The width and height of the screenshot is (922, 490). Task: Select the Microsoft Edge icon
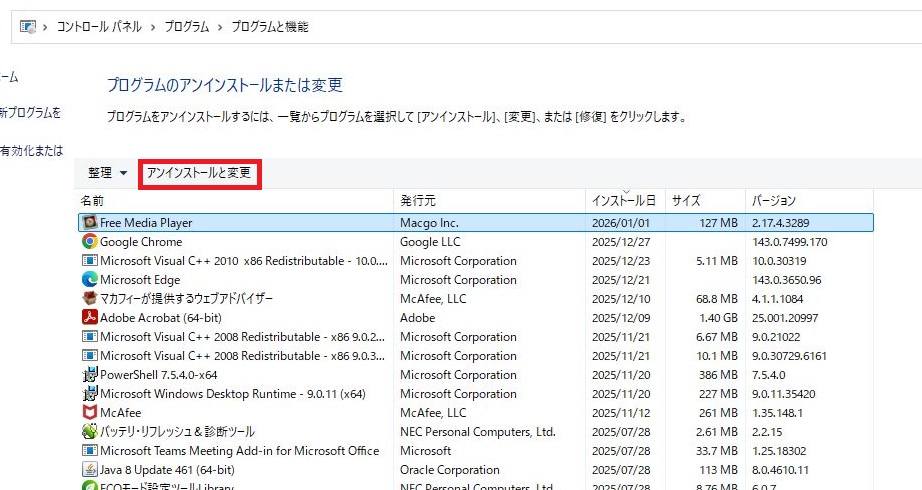[x=89, y=280]
